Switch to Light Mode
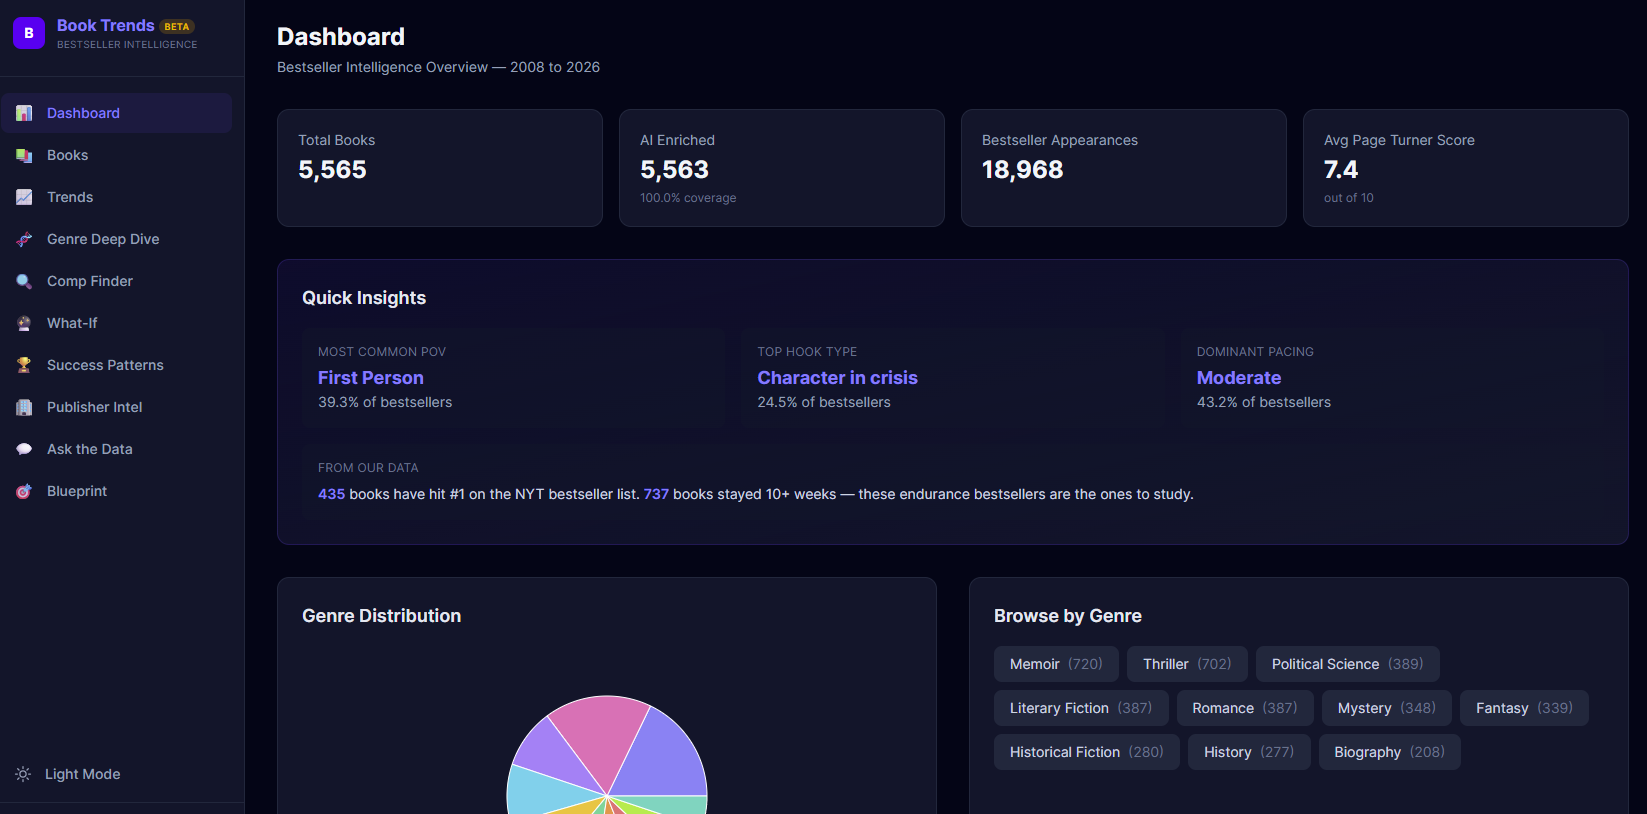 (68, 774)
